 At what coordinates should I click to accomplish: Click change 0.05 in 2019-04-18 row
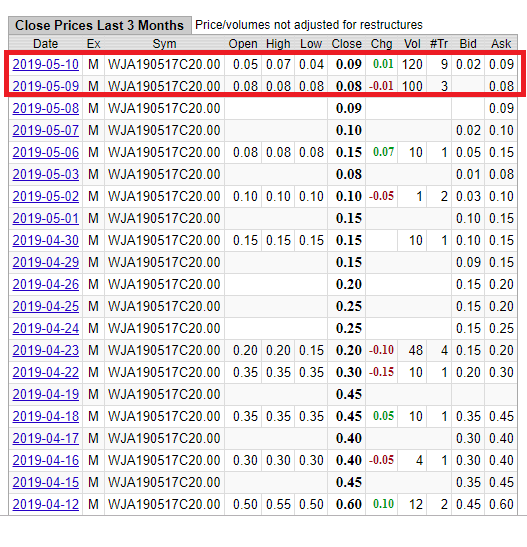tap(383, 416)
